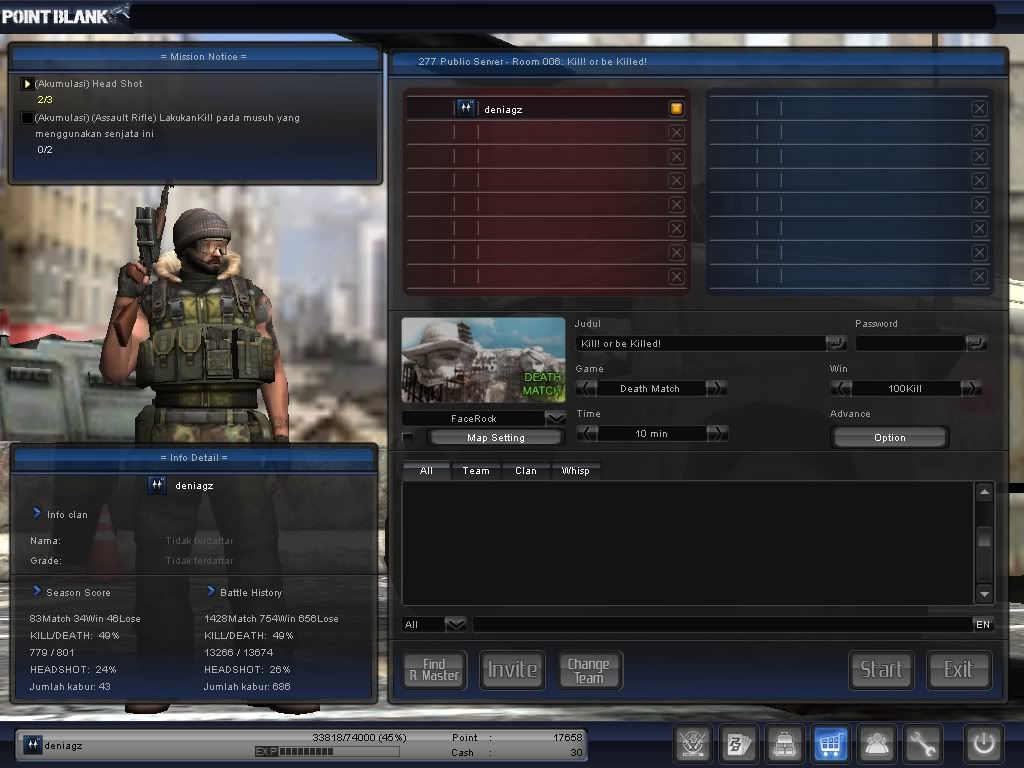
Task: Switch to the Team chat tab
Action: click(476, 470)
